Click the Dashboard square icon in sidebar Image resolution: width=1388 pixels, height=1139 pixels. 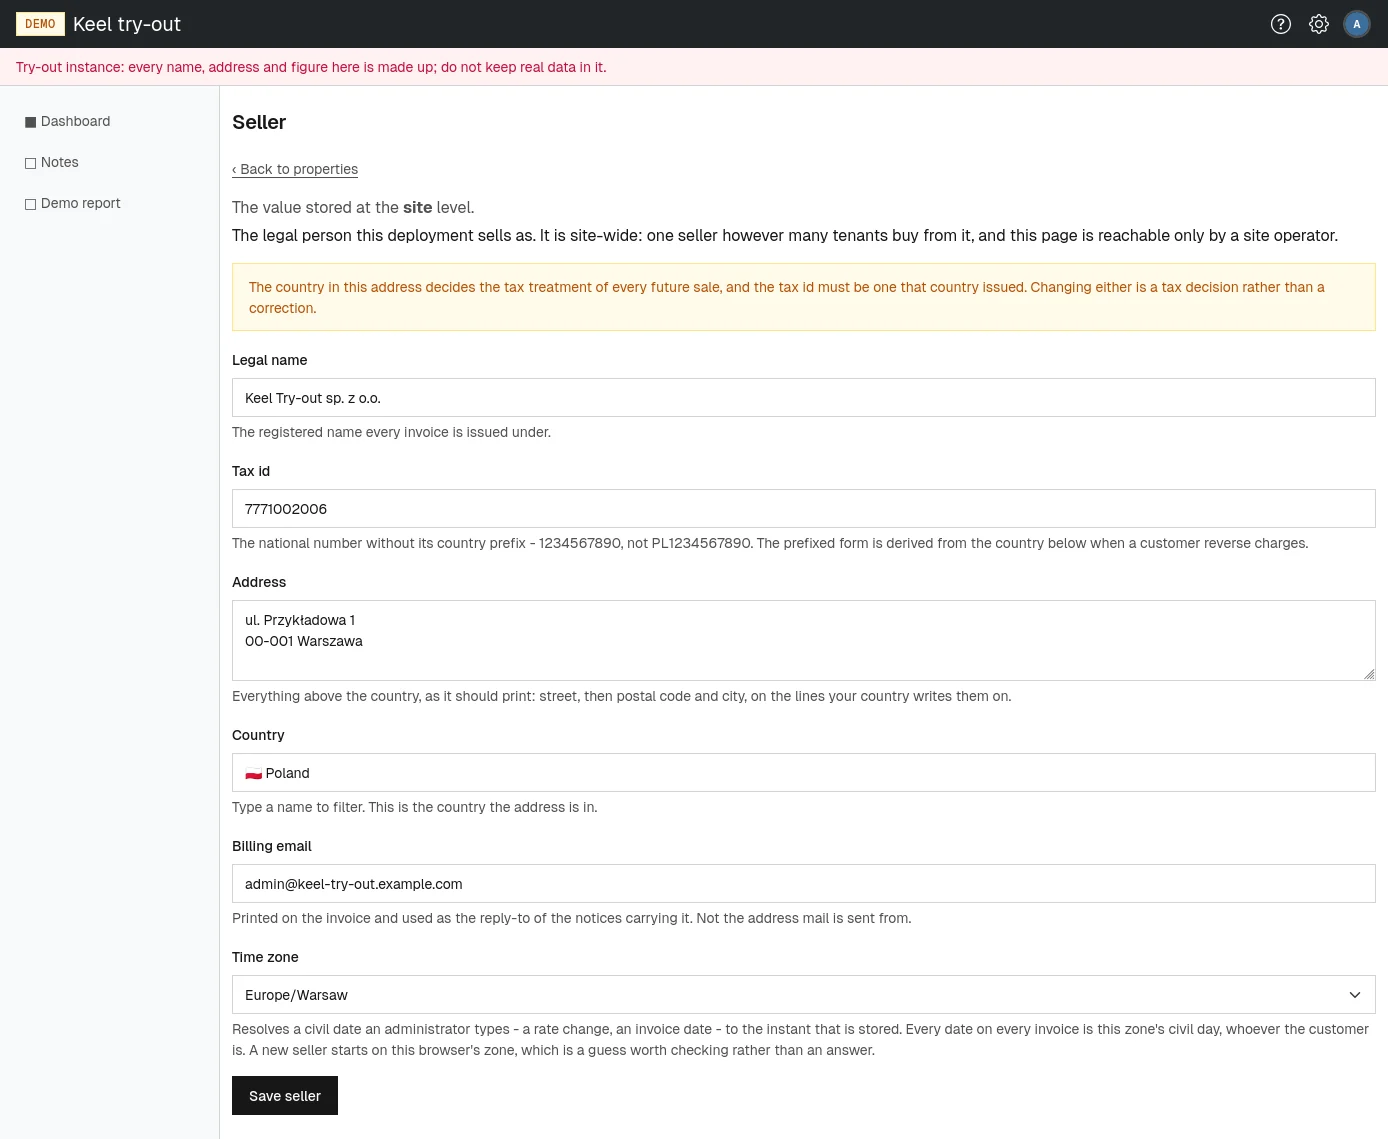[x=30, y=122]
